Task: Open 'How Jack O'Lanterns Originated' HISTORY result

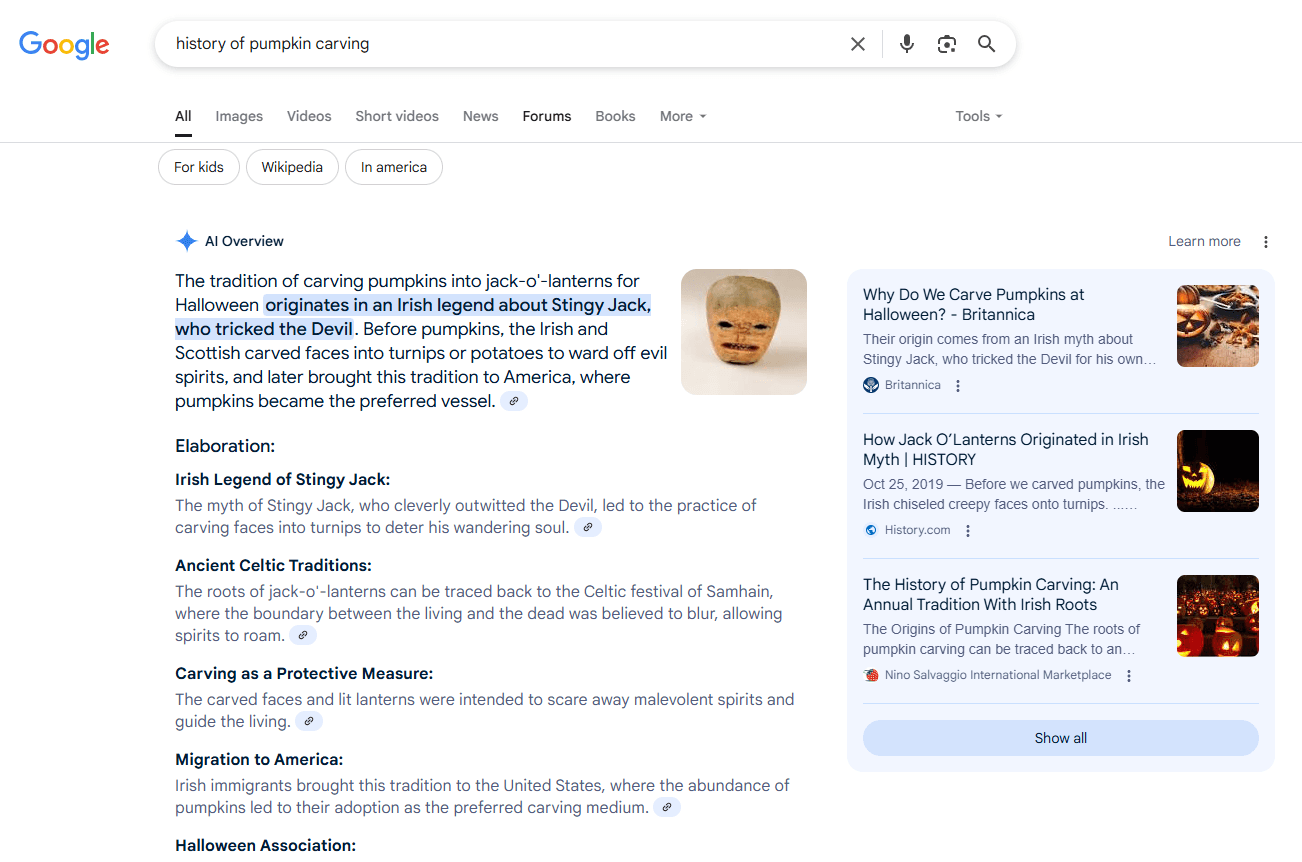Action: [x=1006, y=449]
